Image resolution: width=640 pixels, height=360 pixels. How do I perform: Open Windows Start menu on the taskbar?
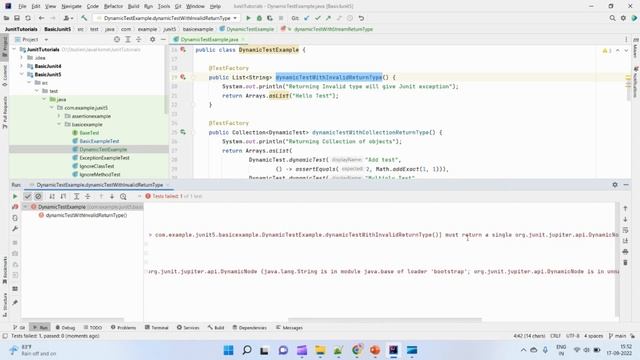pos(228,350)
